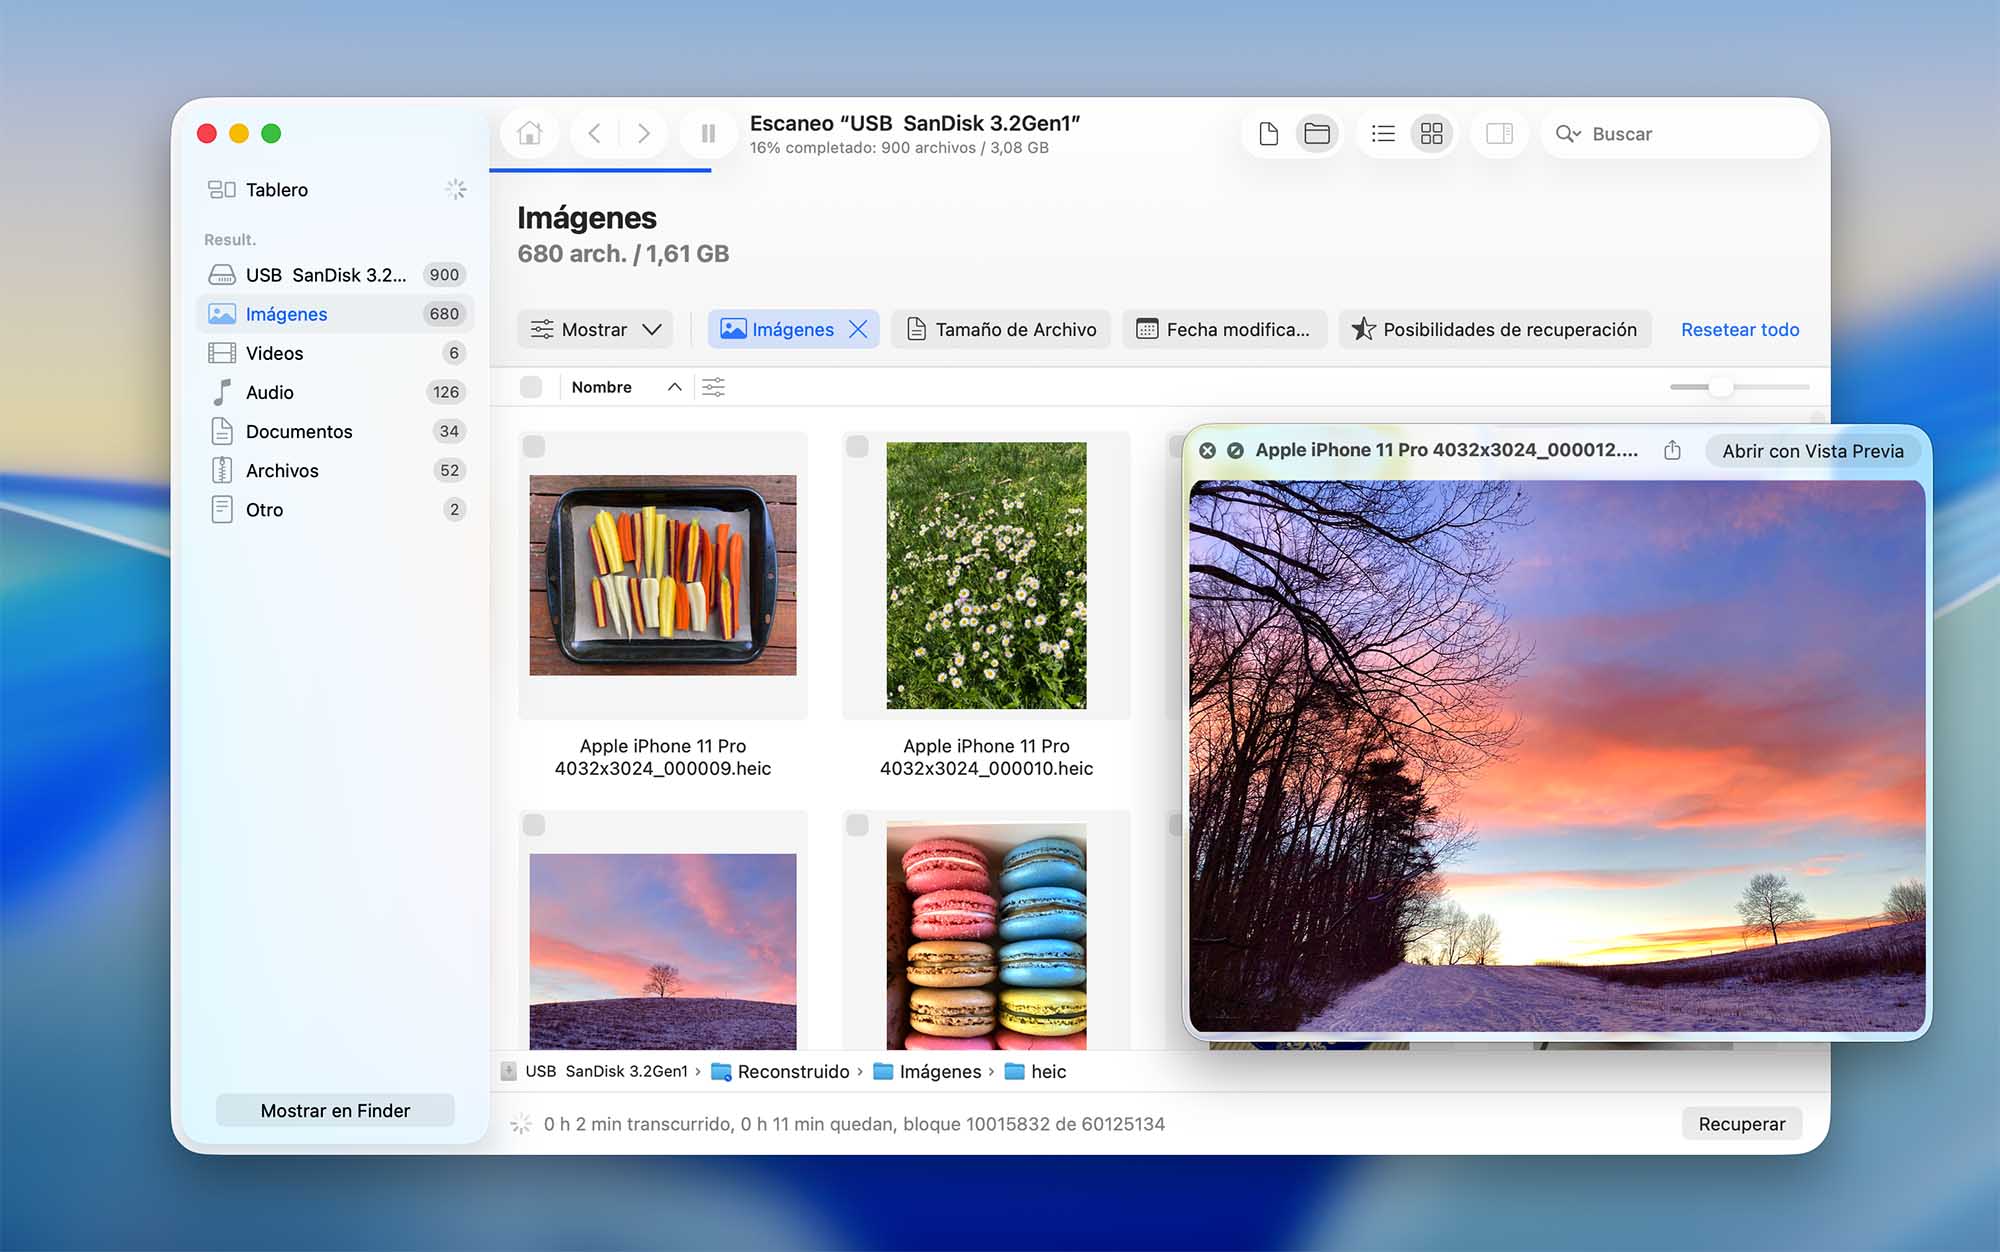
Task: Toggle sort direction chevron
Action: [x=675, y=387]
